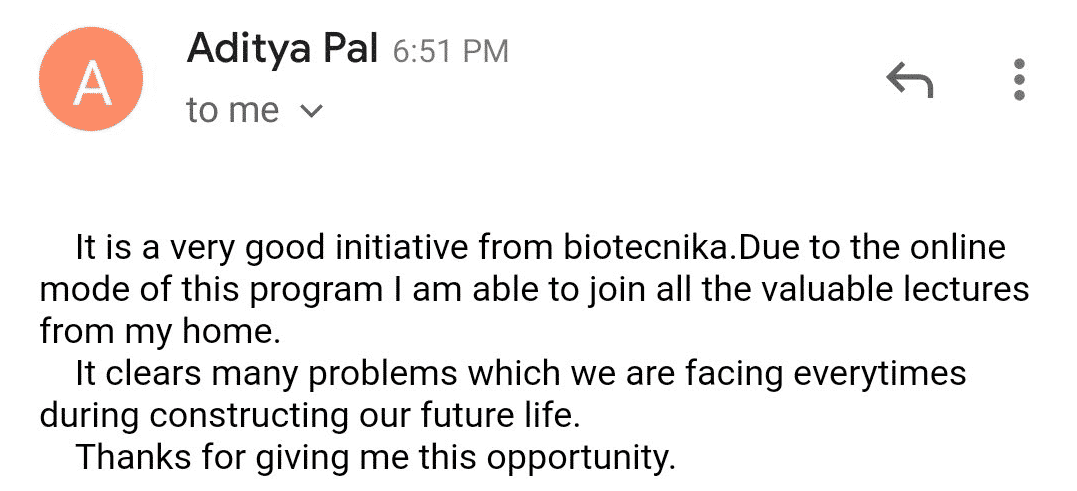Show recipients by clicking 'to me'
Screen dimensions: 1077x491
(232, 111)
